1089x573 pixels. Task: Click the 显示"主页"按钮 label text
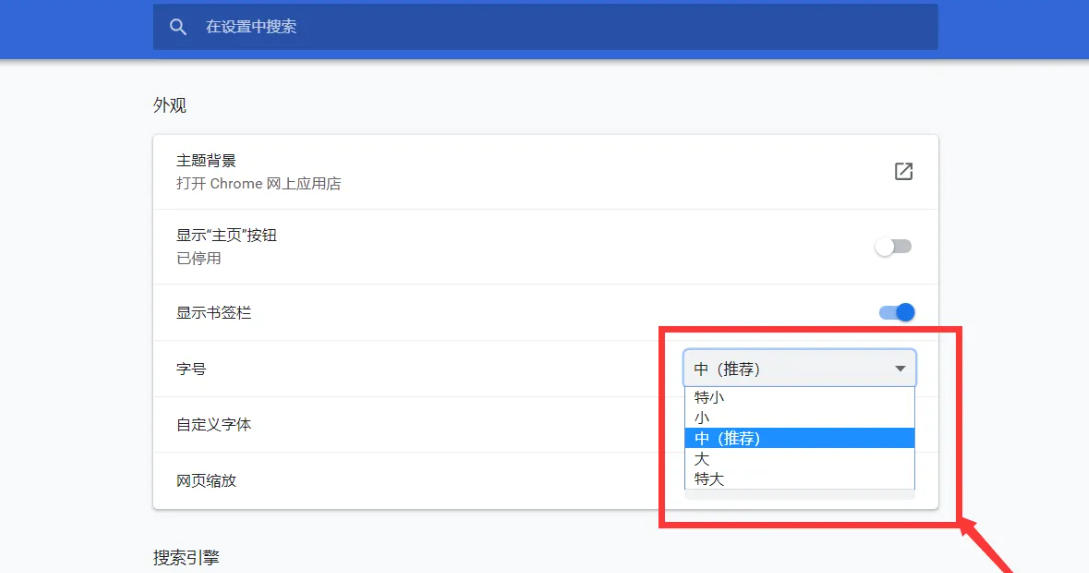226,236
